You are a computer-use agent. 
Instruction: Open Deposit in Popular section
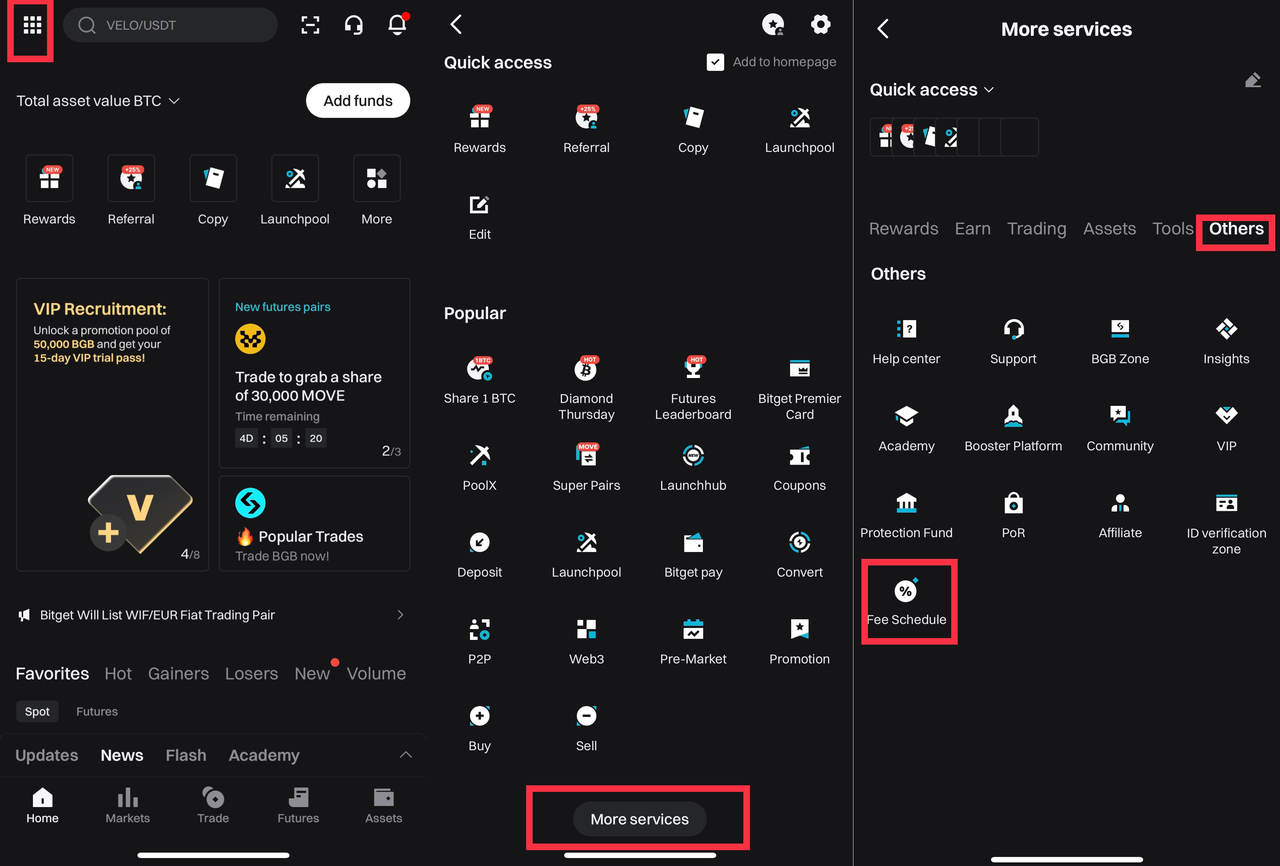[479, 555]
